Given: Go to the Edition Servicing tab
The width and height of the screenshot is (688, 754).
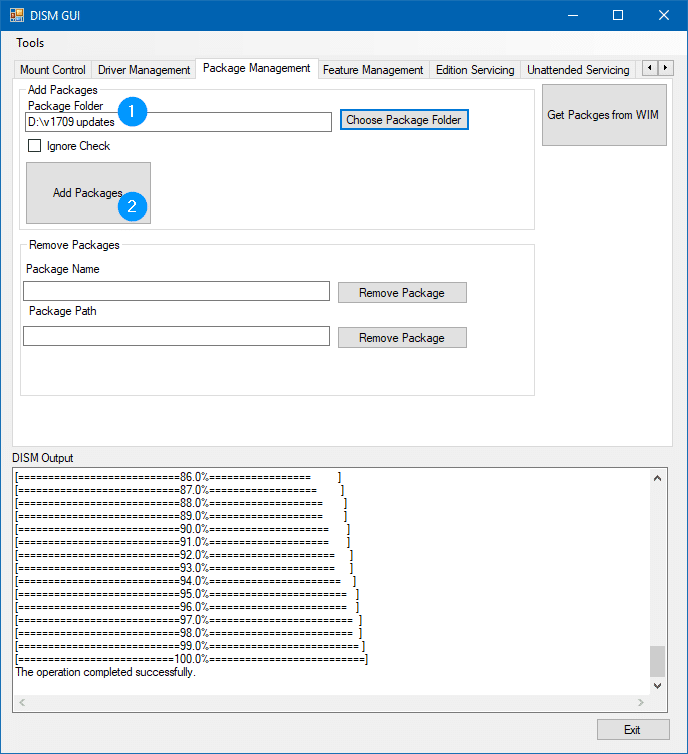Looking at the screenshot, I should (475, 70).
